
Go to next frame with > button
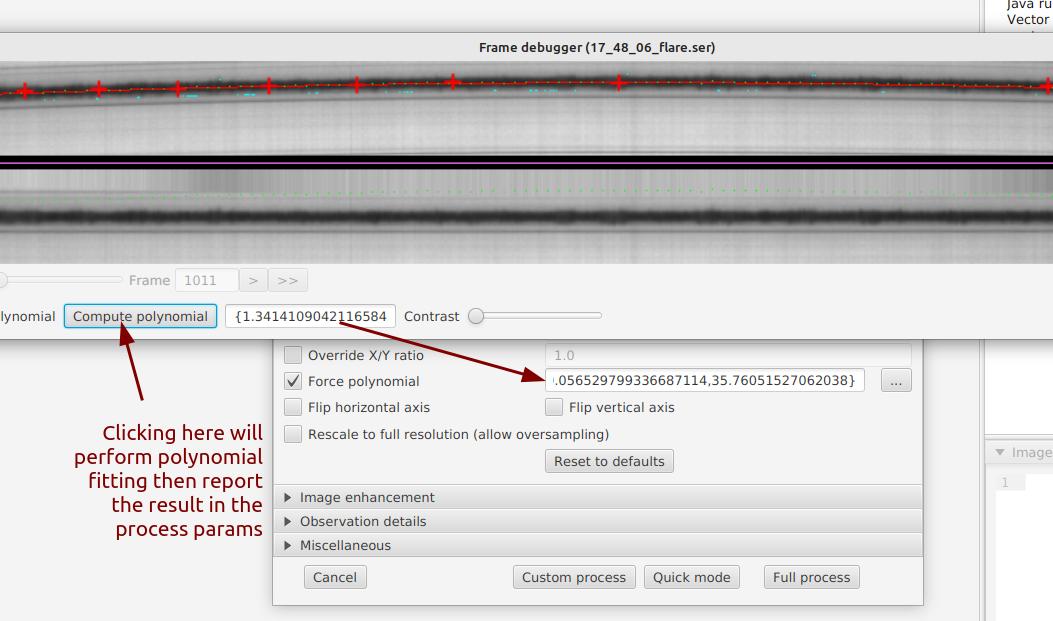click(x=254, y=281)
